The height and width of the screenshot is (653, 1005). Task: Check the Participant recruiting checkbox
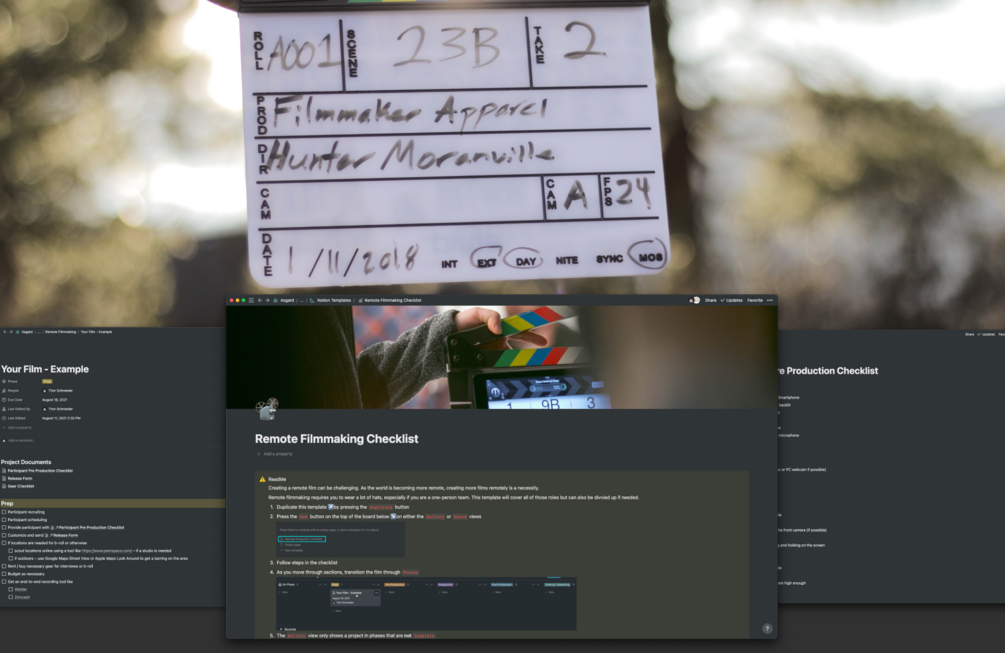(4, 512)
